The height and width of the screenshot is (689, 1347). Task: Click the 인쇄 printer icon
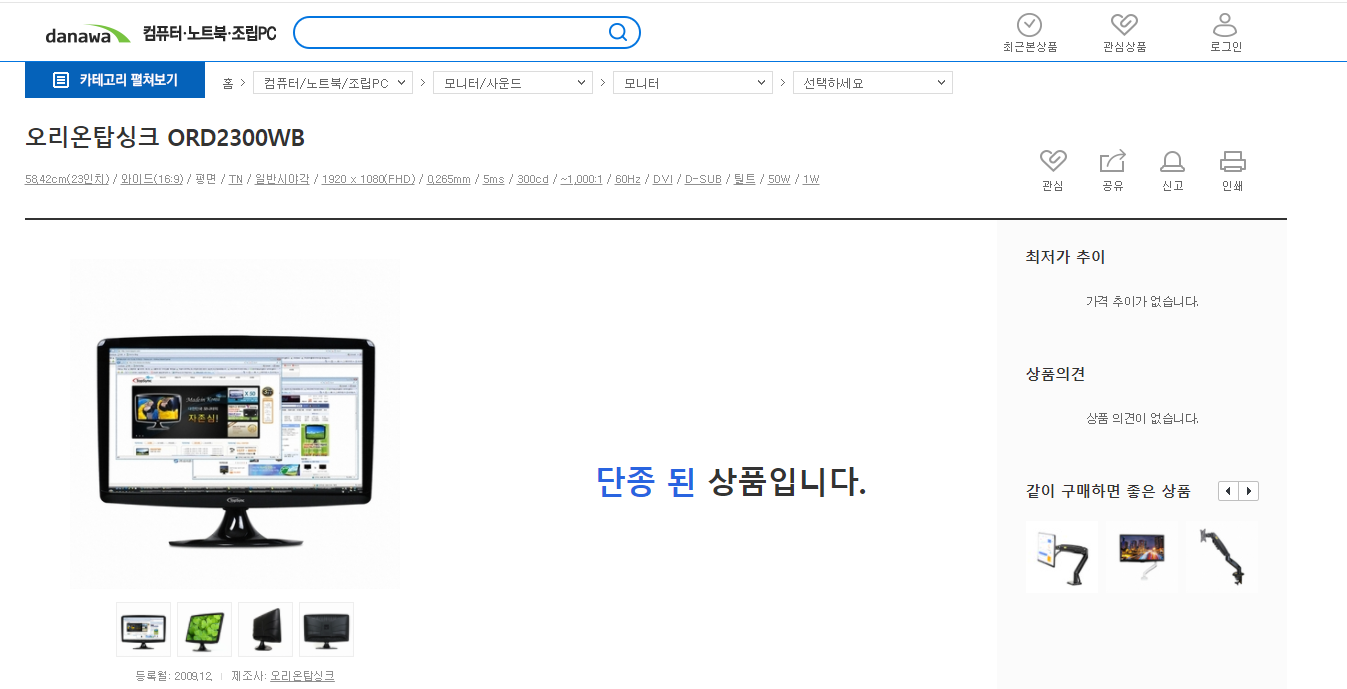tap(1232, 161)
